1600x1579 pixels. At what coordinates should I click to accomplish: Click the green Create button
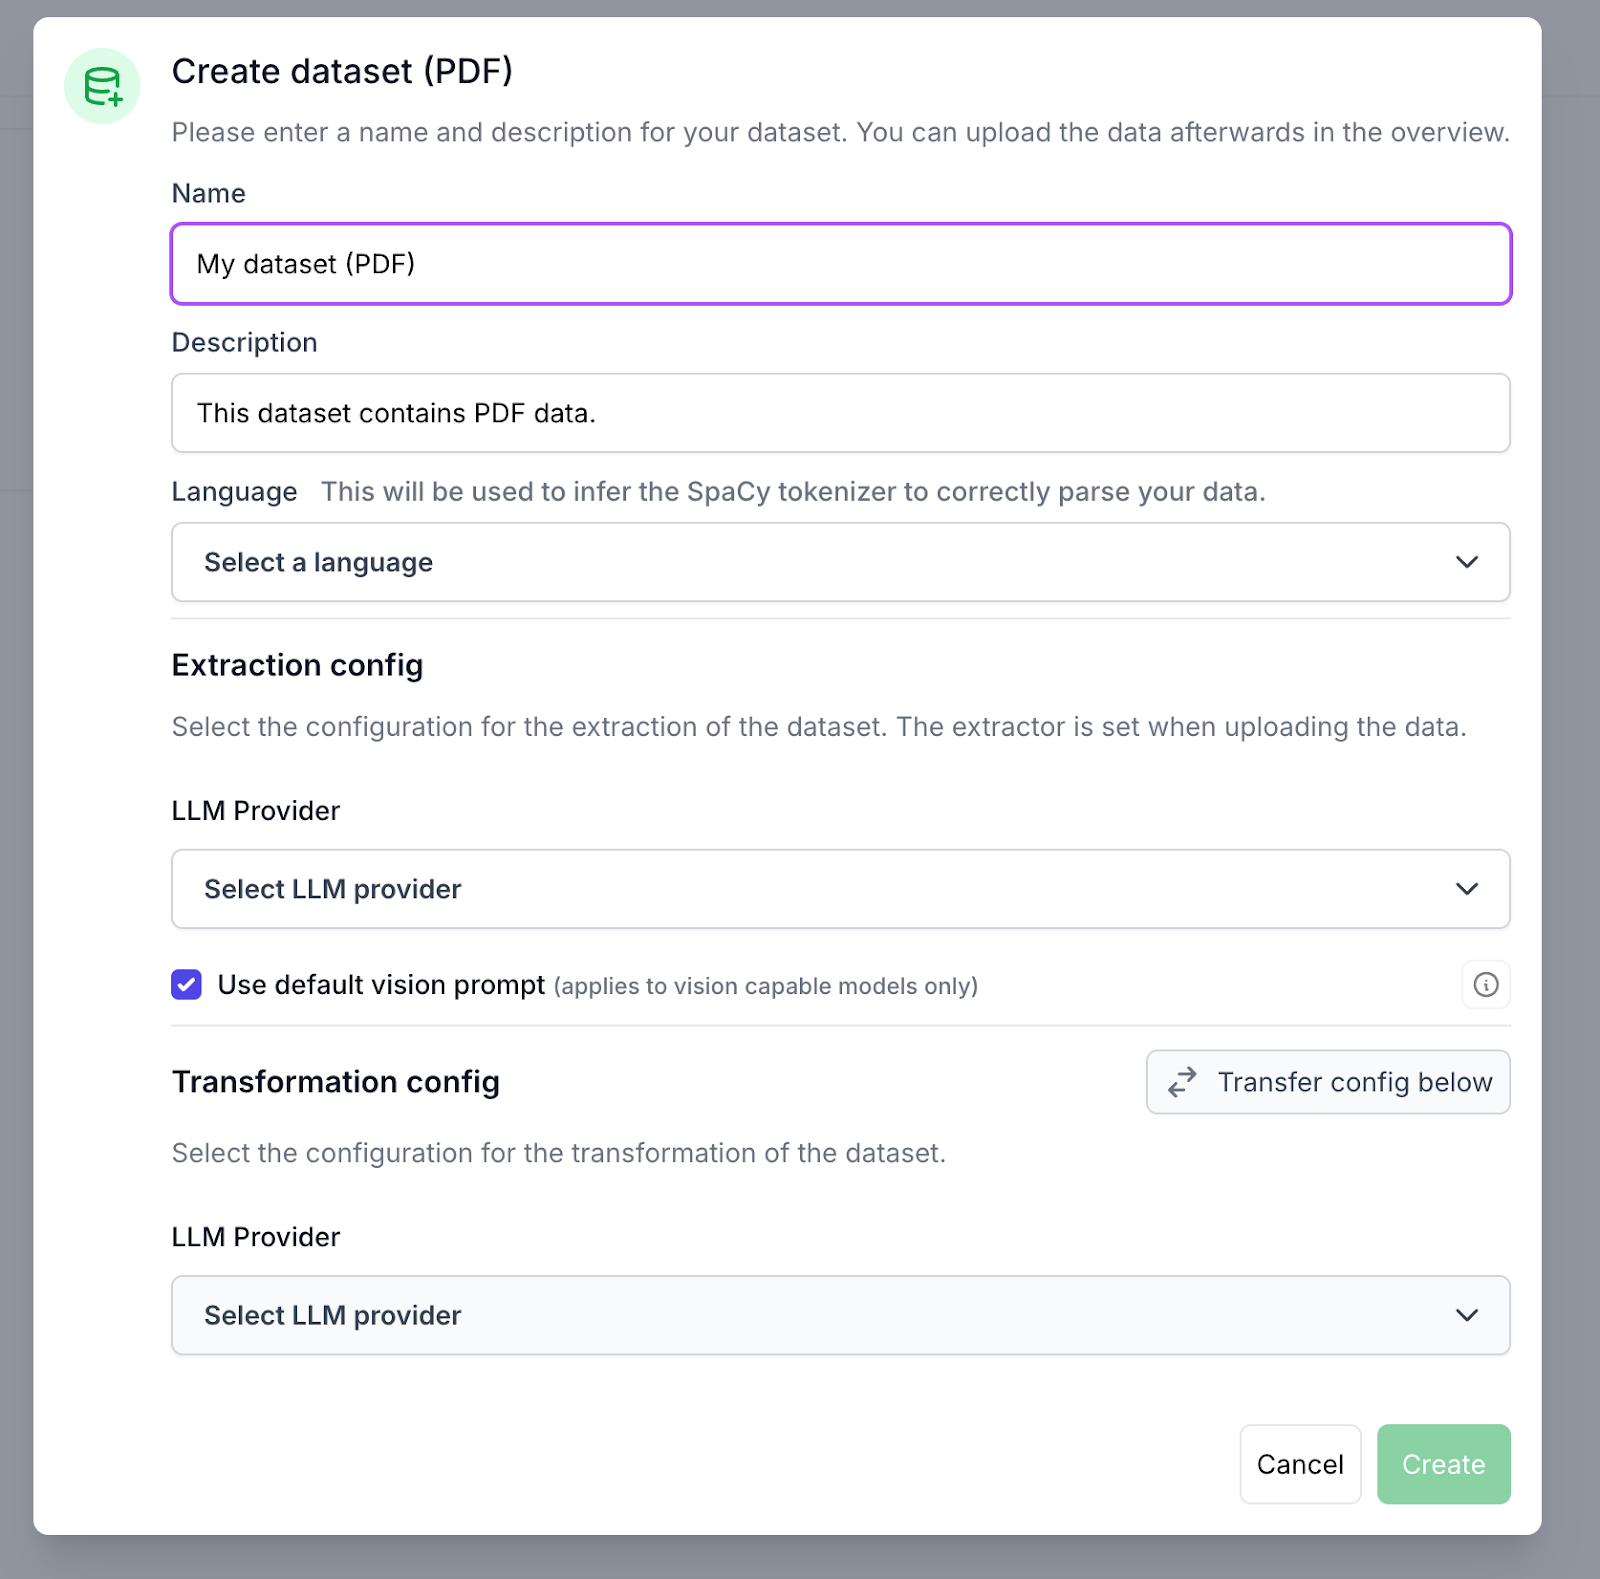coord(1443,1464)
